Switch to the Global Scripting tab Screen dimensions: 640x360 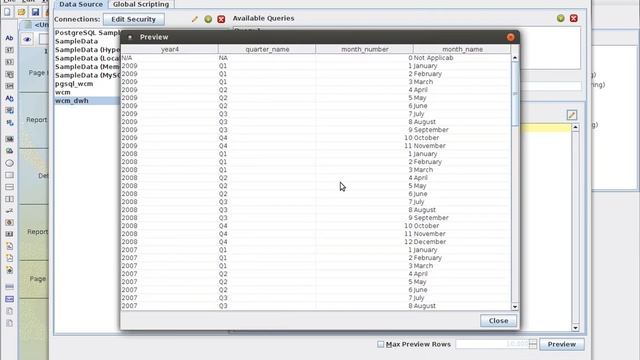coord(141,4)
